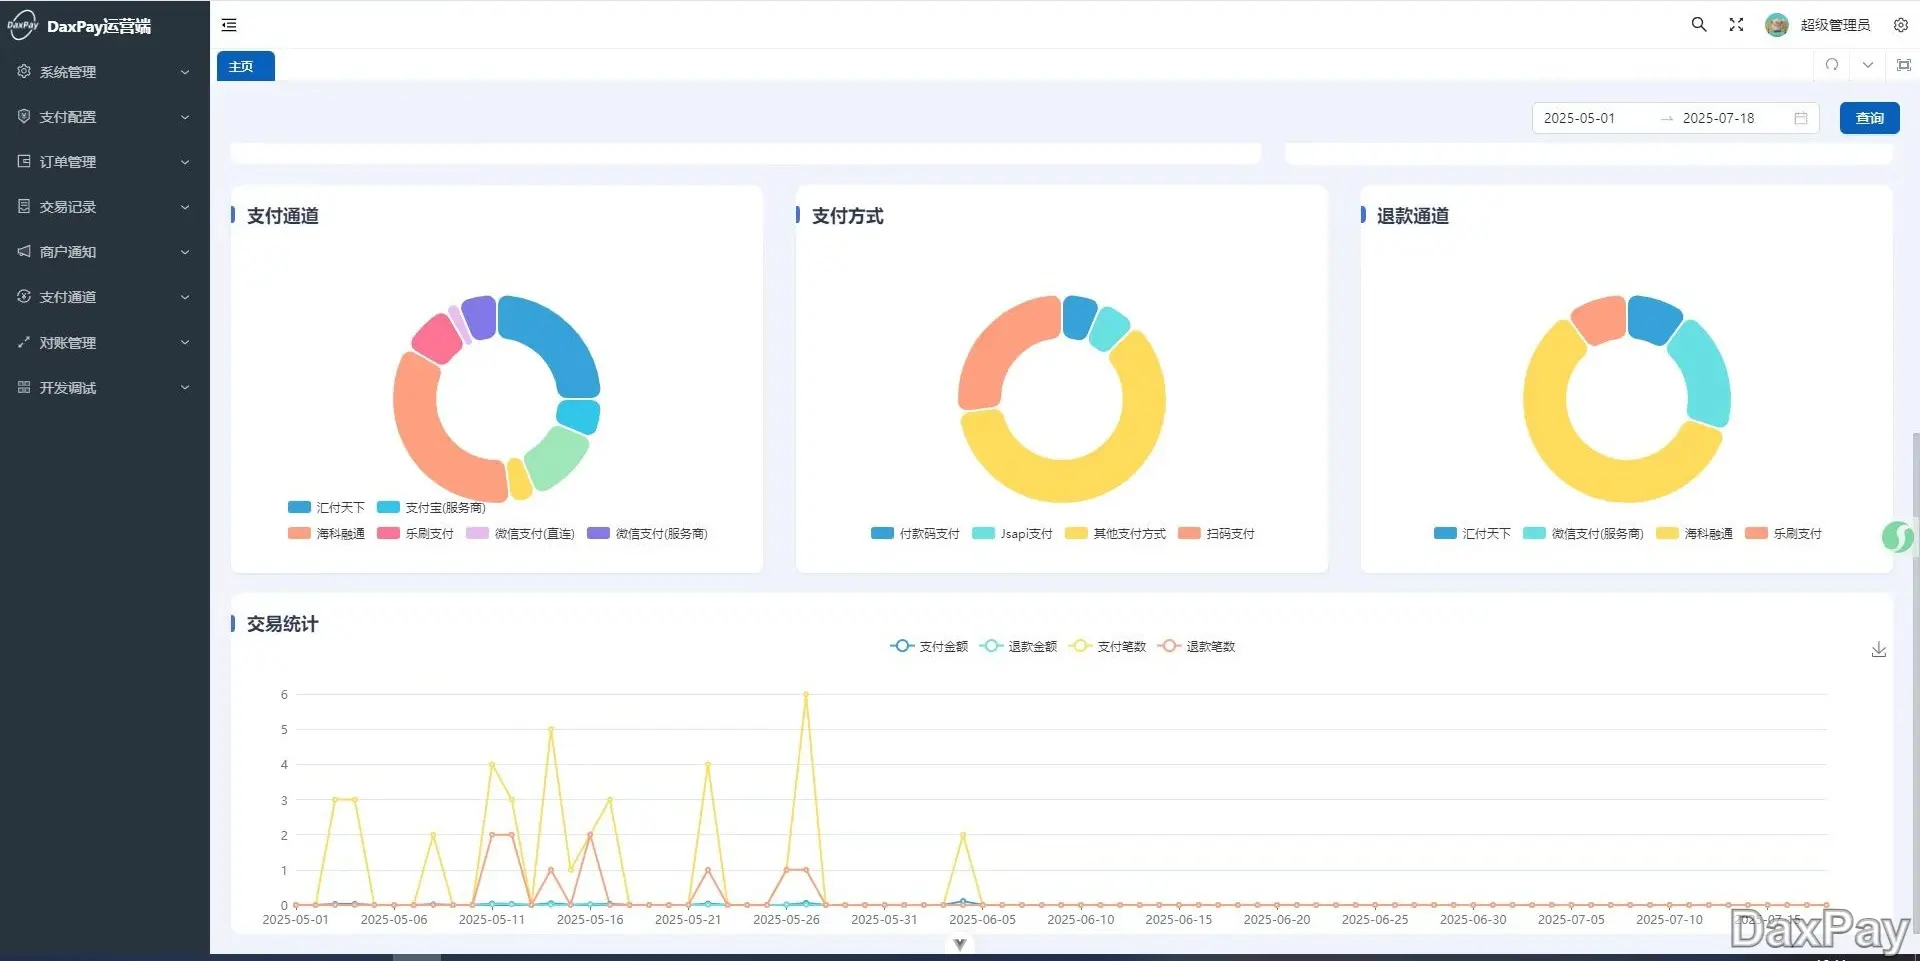1920x961 pixels.
Task: Click the 系统管理 gear icon in sidebar
Action: [24, 71]
